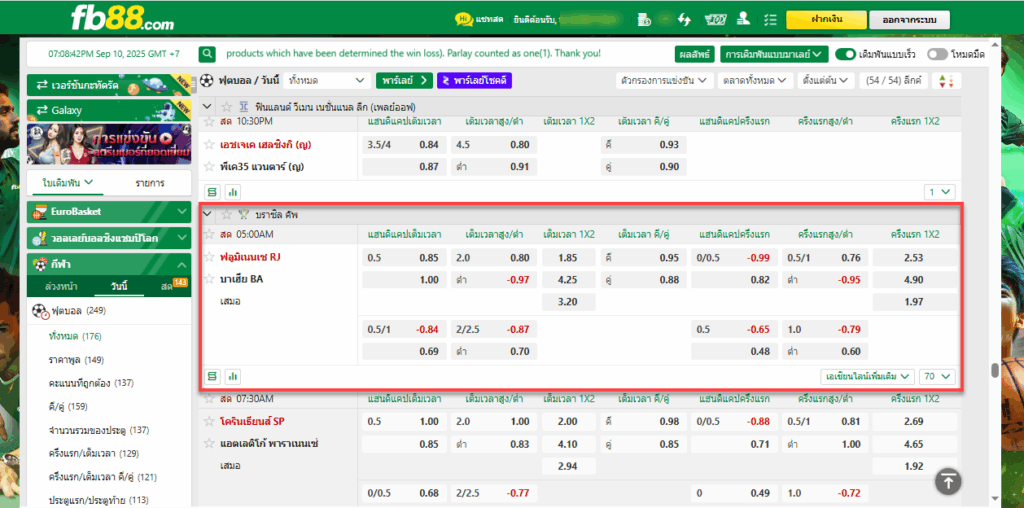This screenshot has width=1024, height=508.
Task: Open the ตั้งแต่ต้น sort dropdown
Action: pyautogui.click(x=826, y=81)
